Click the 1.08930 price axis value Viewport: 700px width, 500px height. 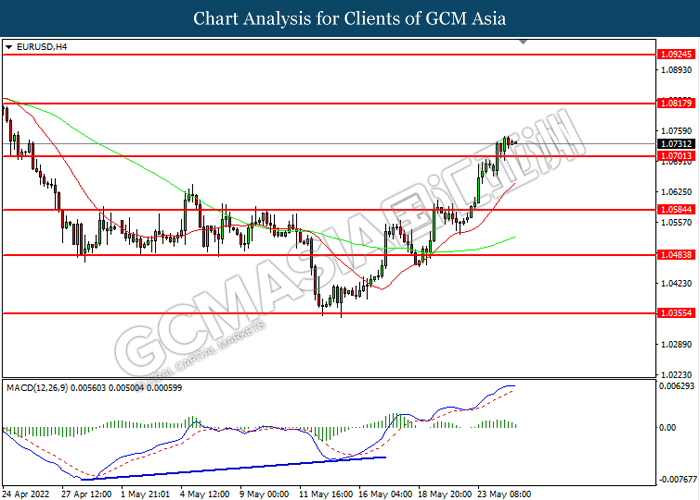(676, 70)
